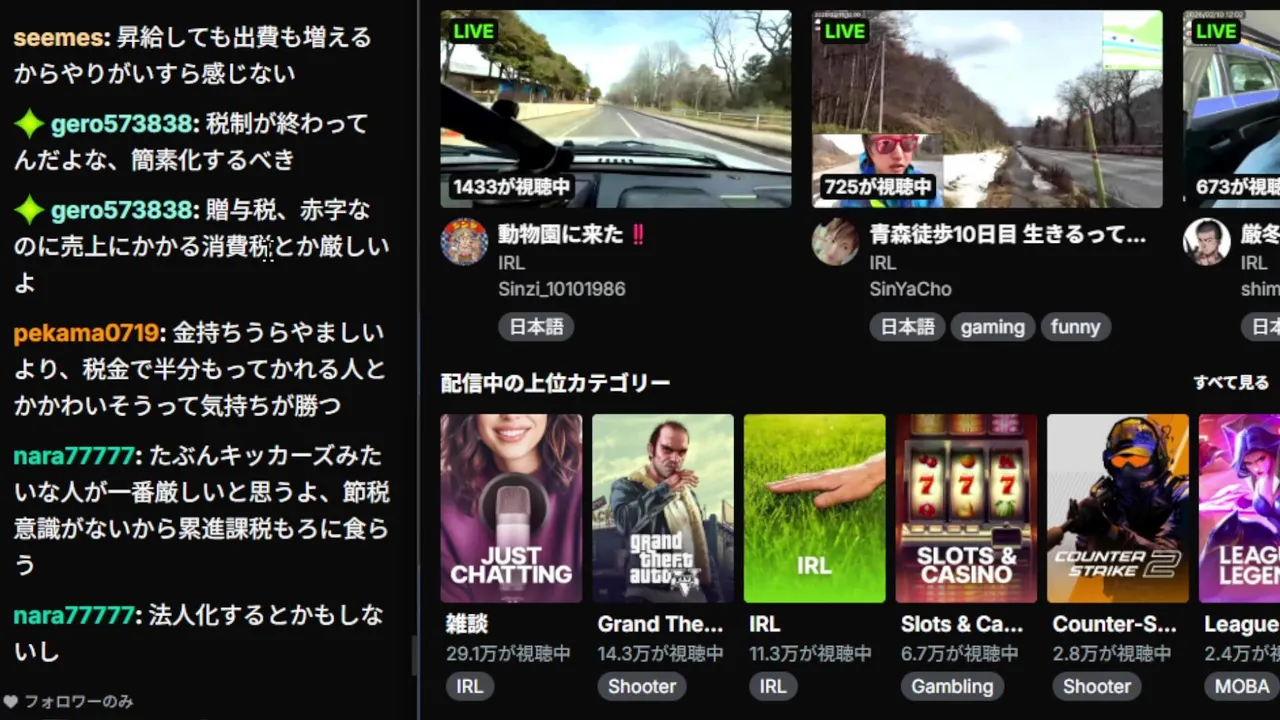Open Counter-Strike 2 category cover
Viewport: 1280px width, 720px height.
(x=1118, y=509)
